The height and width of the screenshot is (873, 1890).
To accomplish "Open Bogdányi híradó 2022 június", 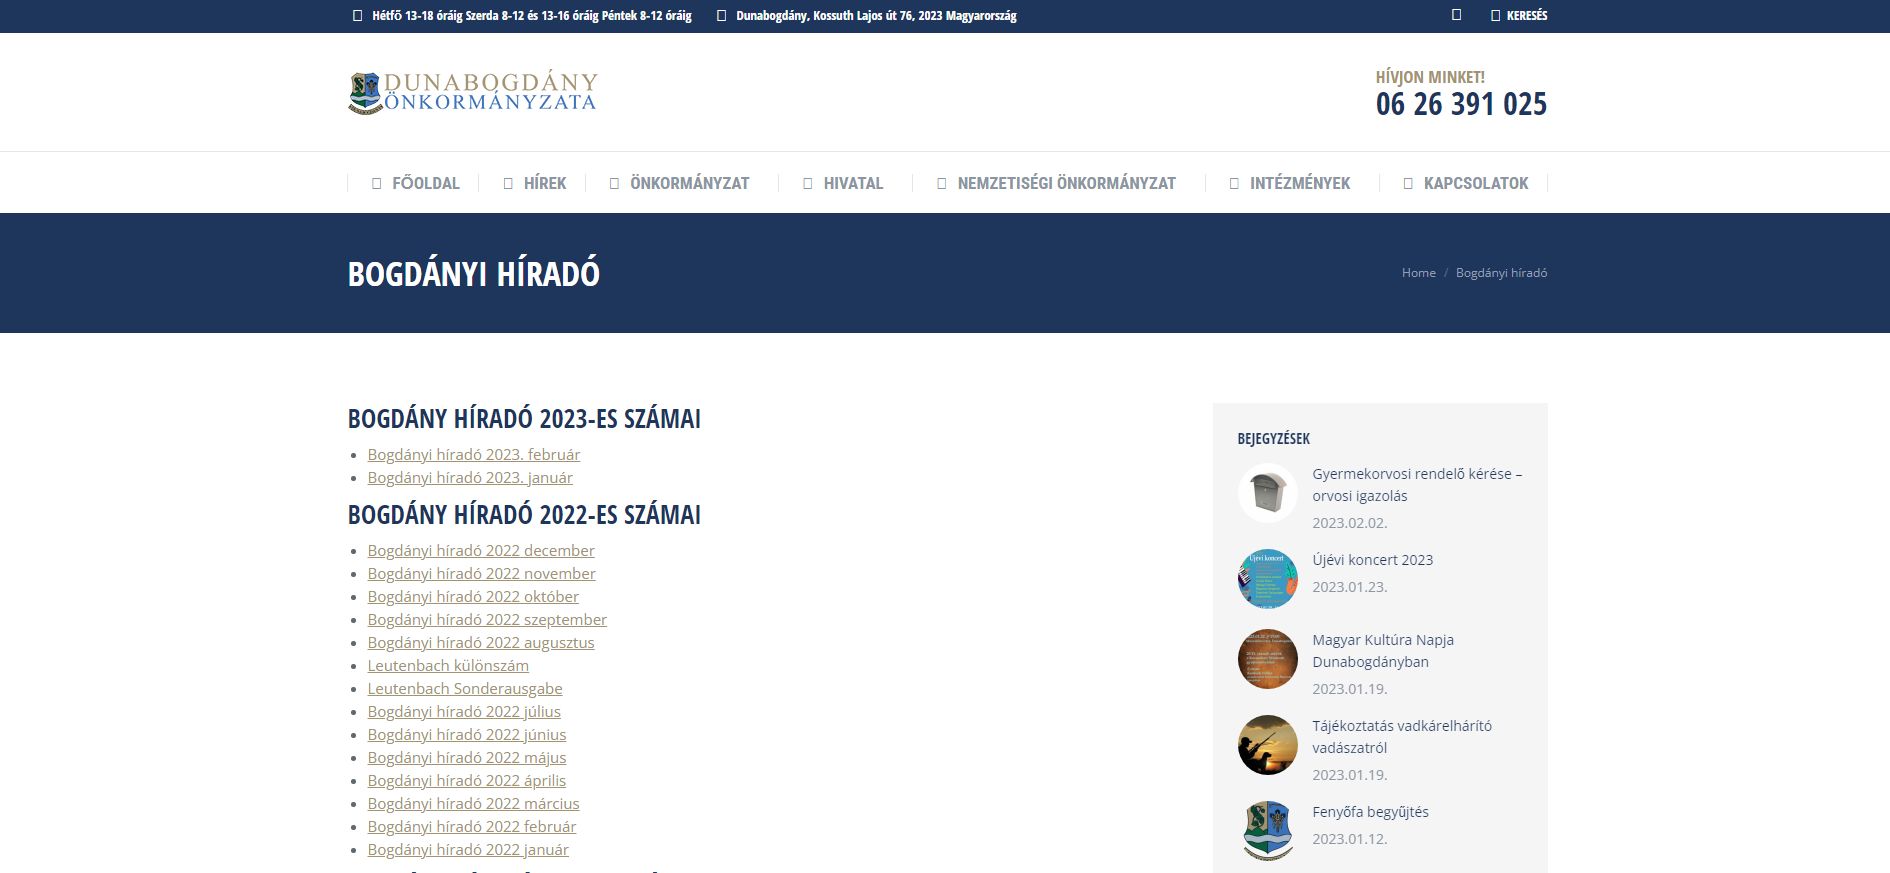I will (x=466, y=735).
